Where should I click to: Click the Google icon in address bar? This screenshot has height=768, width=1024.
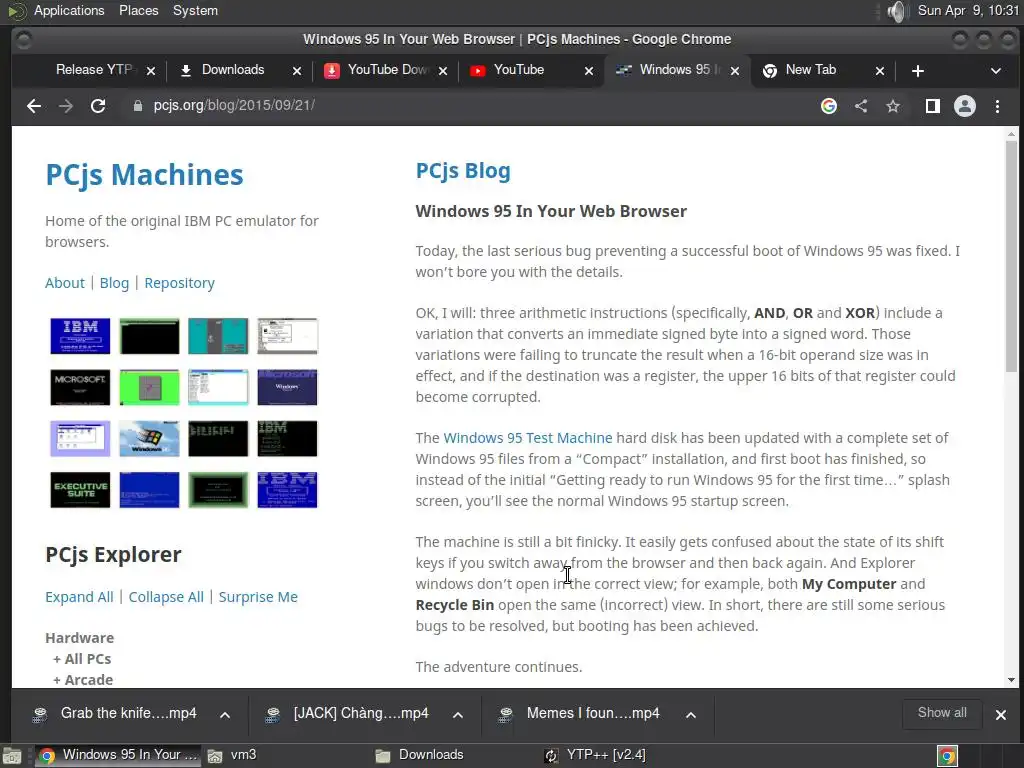[x=829, y=106]
